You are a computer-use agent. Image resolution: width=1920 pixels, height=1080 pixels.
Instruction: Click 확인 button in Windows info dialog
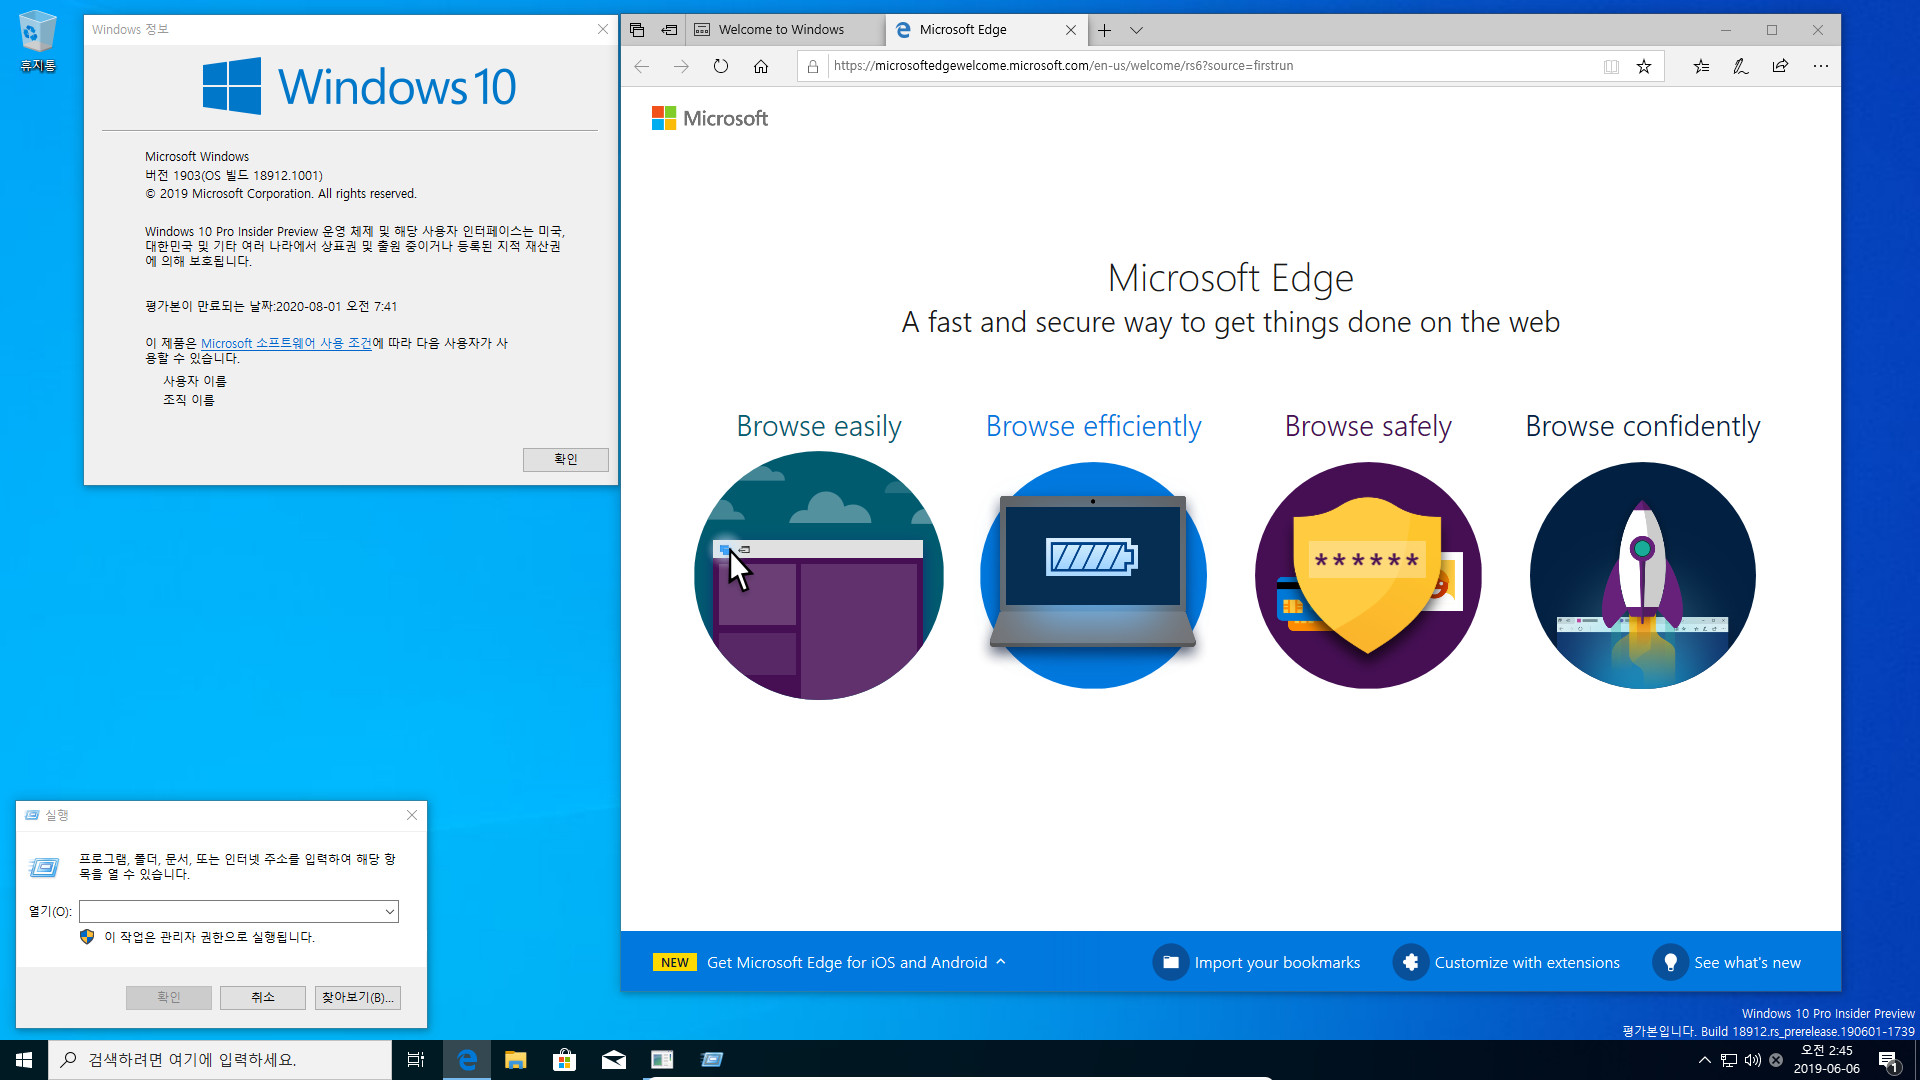point(564,459)
